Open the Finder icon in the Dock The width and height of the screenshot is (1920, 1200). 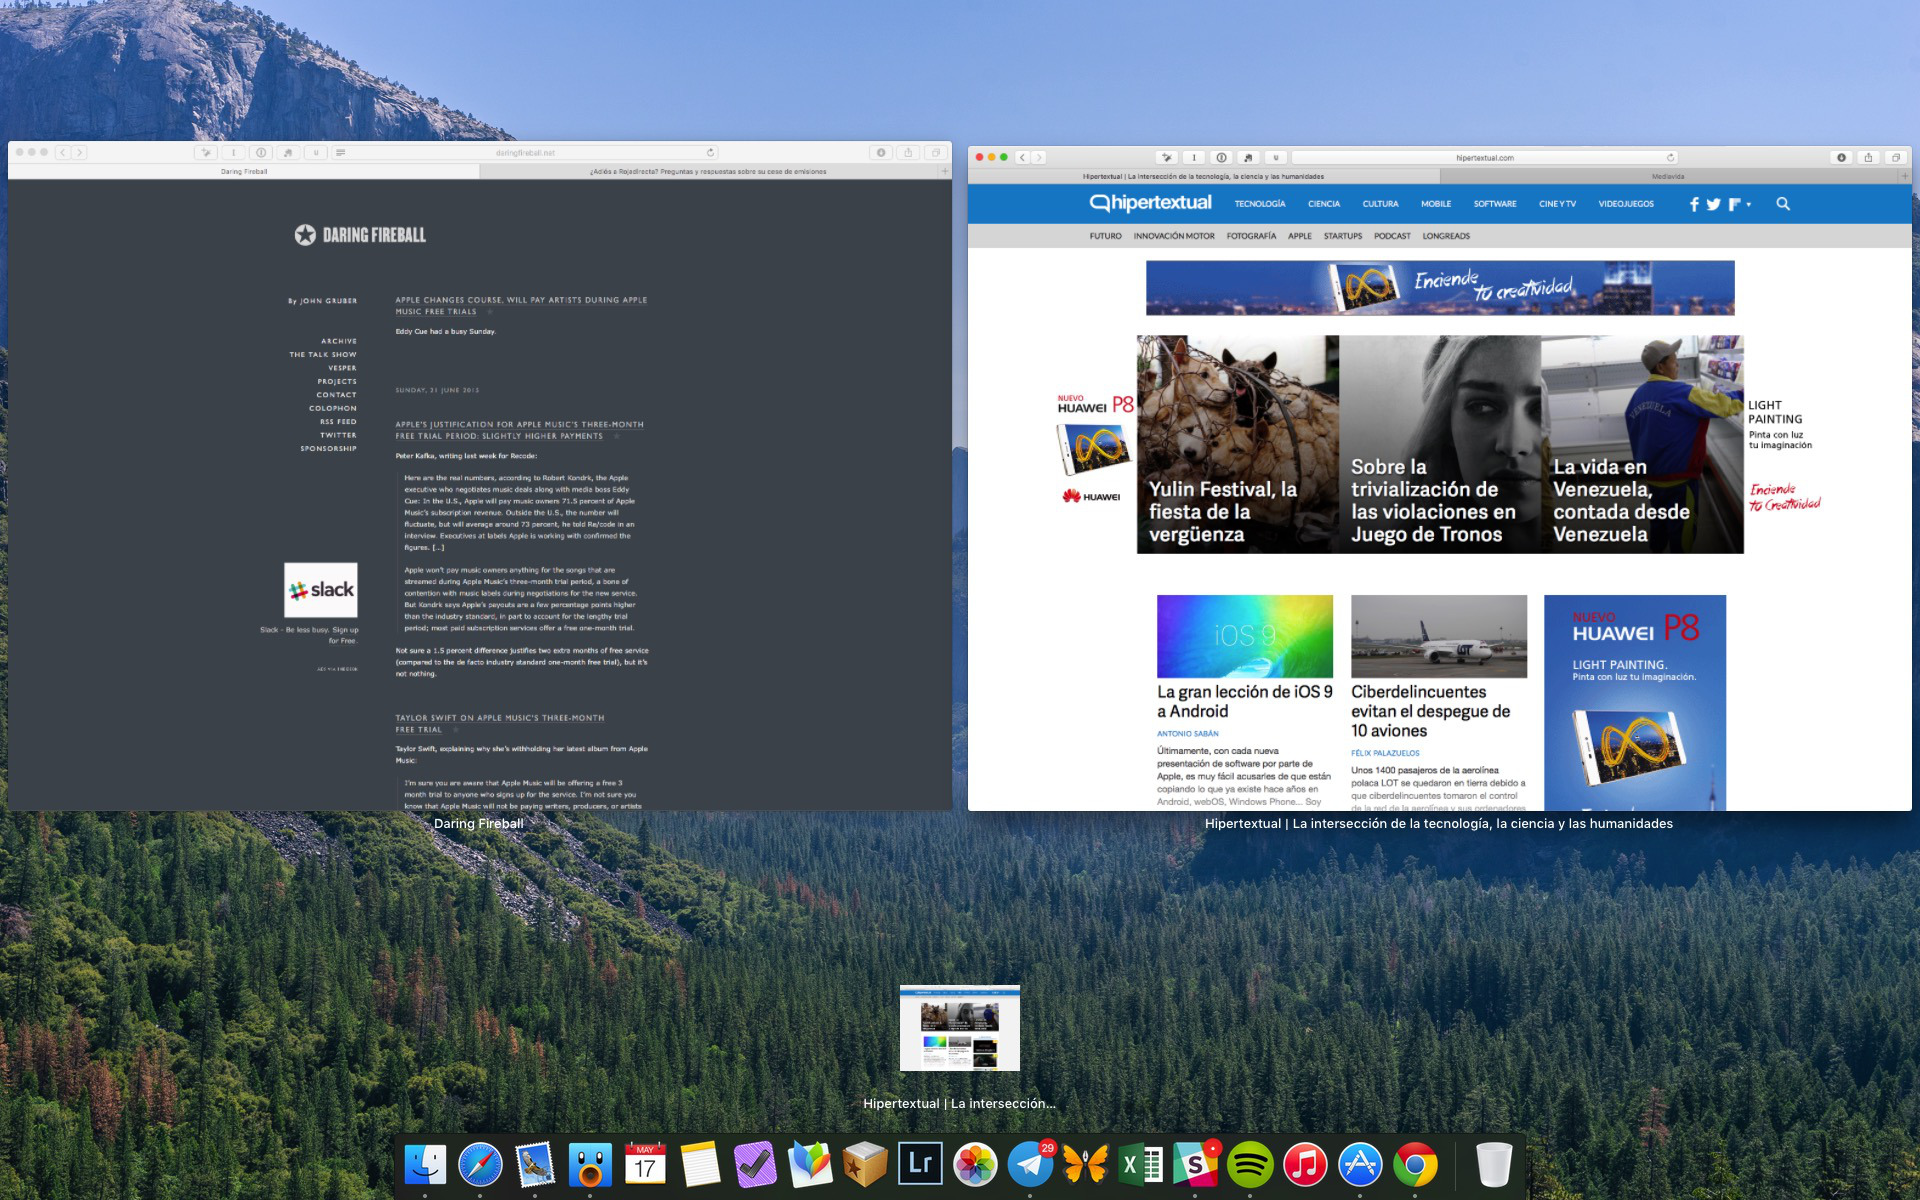tap(425, 1165)
